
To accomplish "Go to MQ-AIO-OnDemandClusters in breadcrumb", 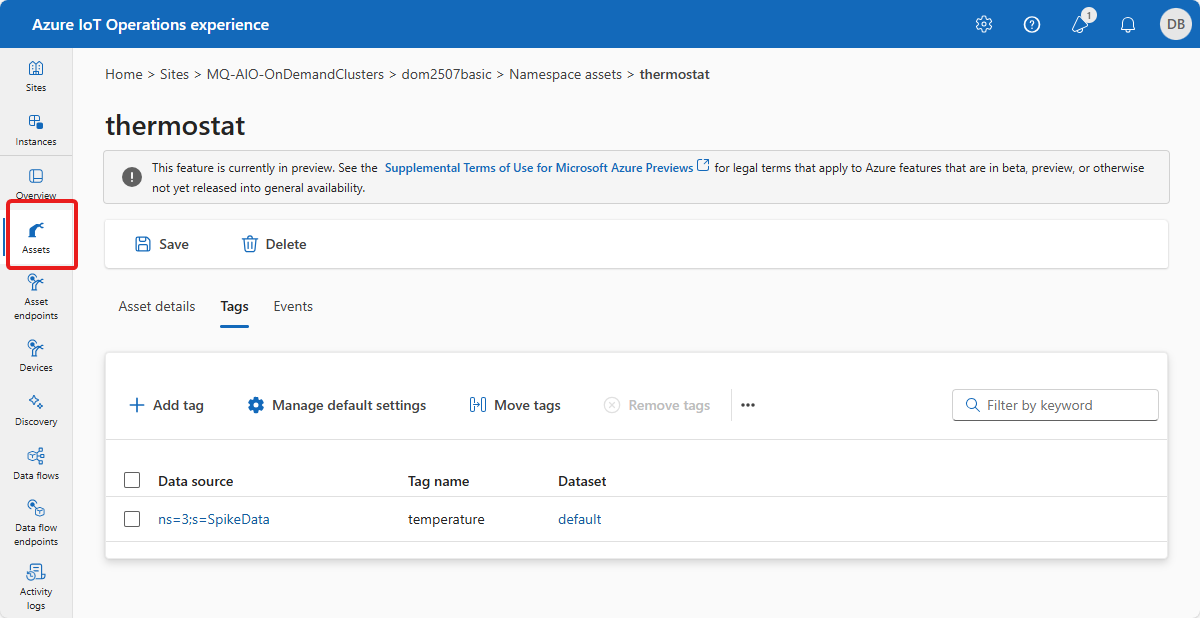I will pos(295,74).
